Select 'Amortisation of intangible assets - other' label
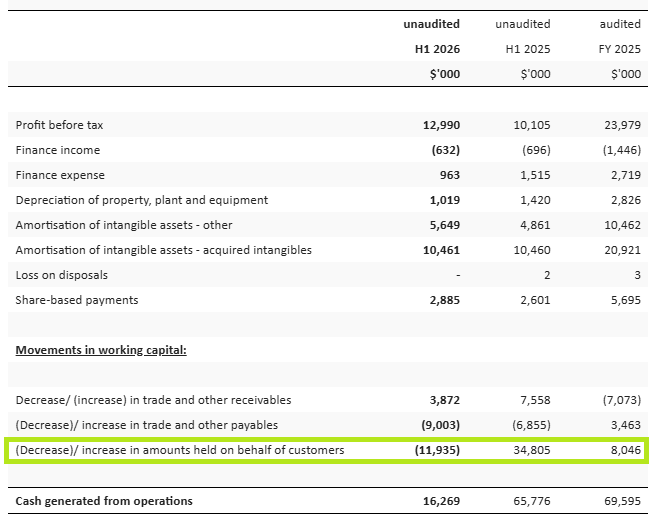The image size is (653, 521). (x=124, y=225)
